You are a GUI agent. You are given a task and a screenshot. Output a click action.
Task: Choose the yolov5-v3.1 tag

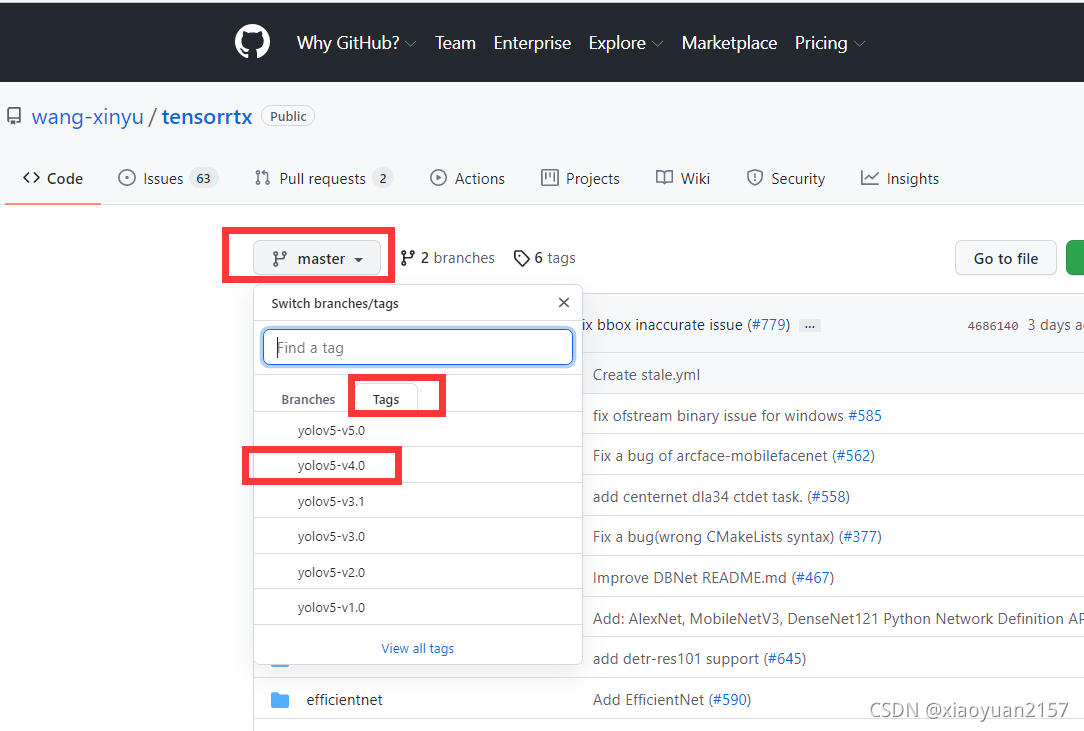418,501
